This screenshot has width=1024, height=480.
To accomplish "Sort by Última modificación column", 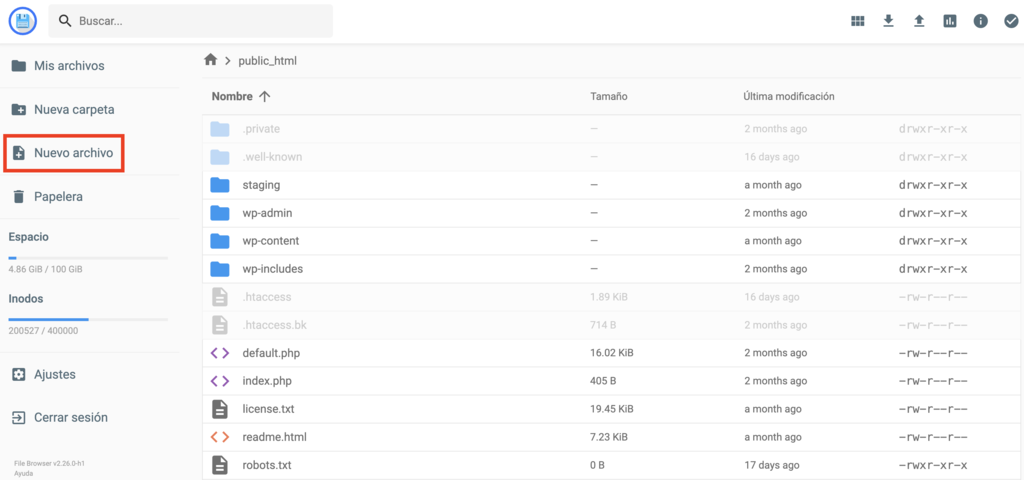I will (x=788, y=97).
